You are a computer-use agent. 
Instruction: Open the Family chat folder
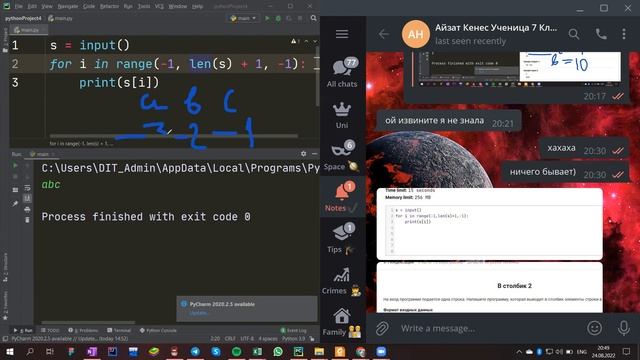(342, 322)
